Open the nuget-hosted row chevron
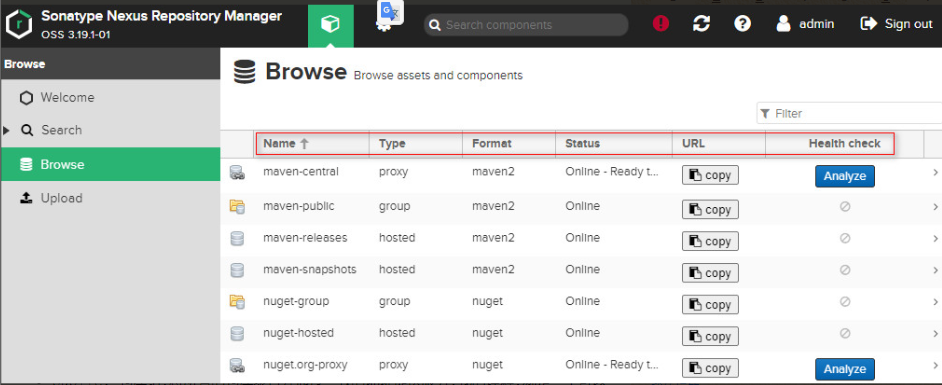942x385 pixels. 935,333
